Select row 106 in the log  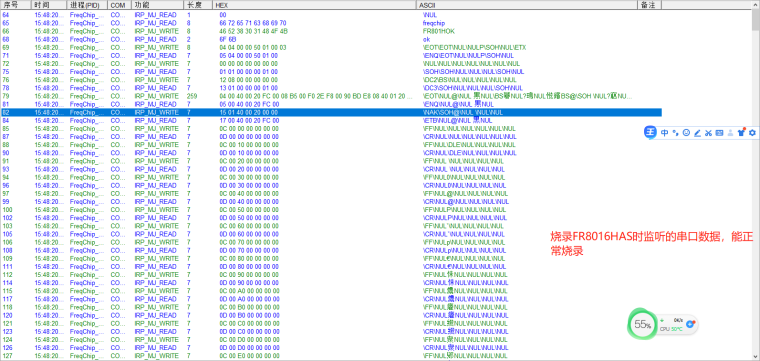(x=331, y=242)
